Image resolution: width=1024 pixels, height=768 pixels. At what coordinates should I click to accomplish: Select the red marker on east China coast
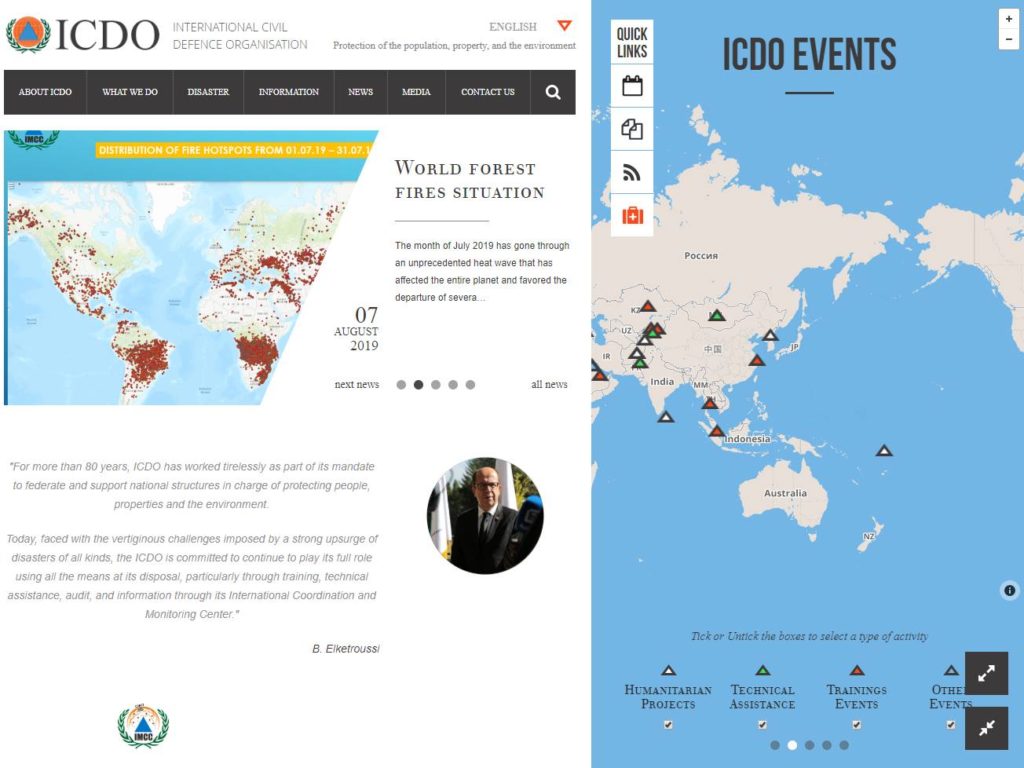(757, 360)
